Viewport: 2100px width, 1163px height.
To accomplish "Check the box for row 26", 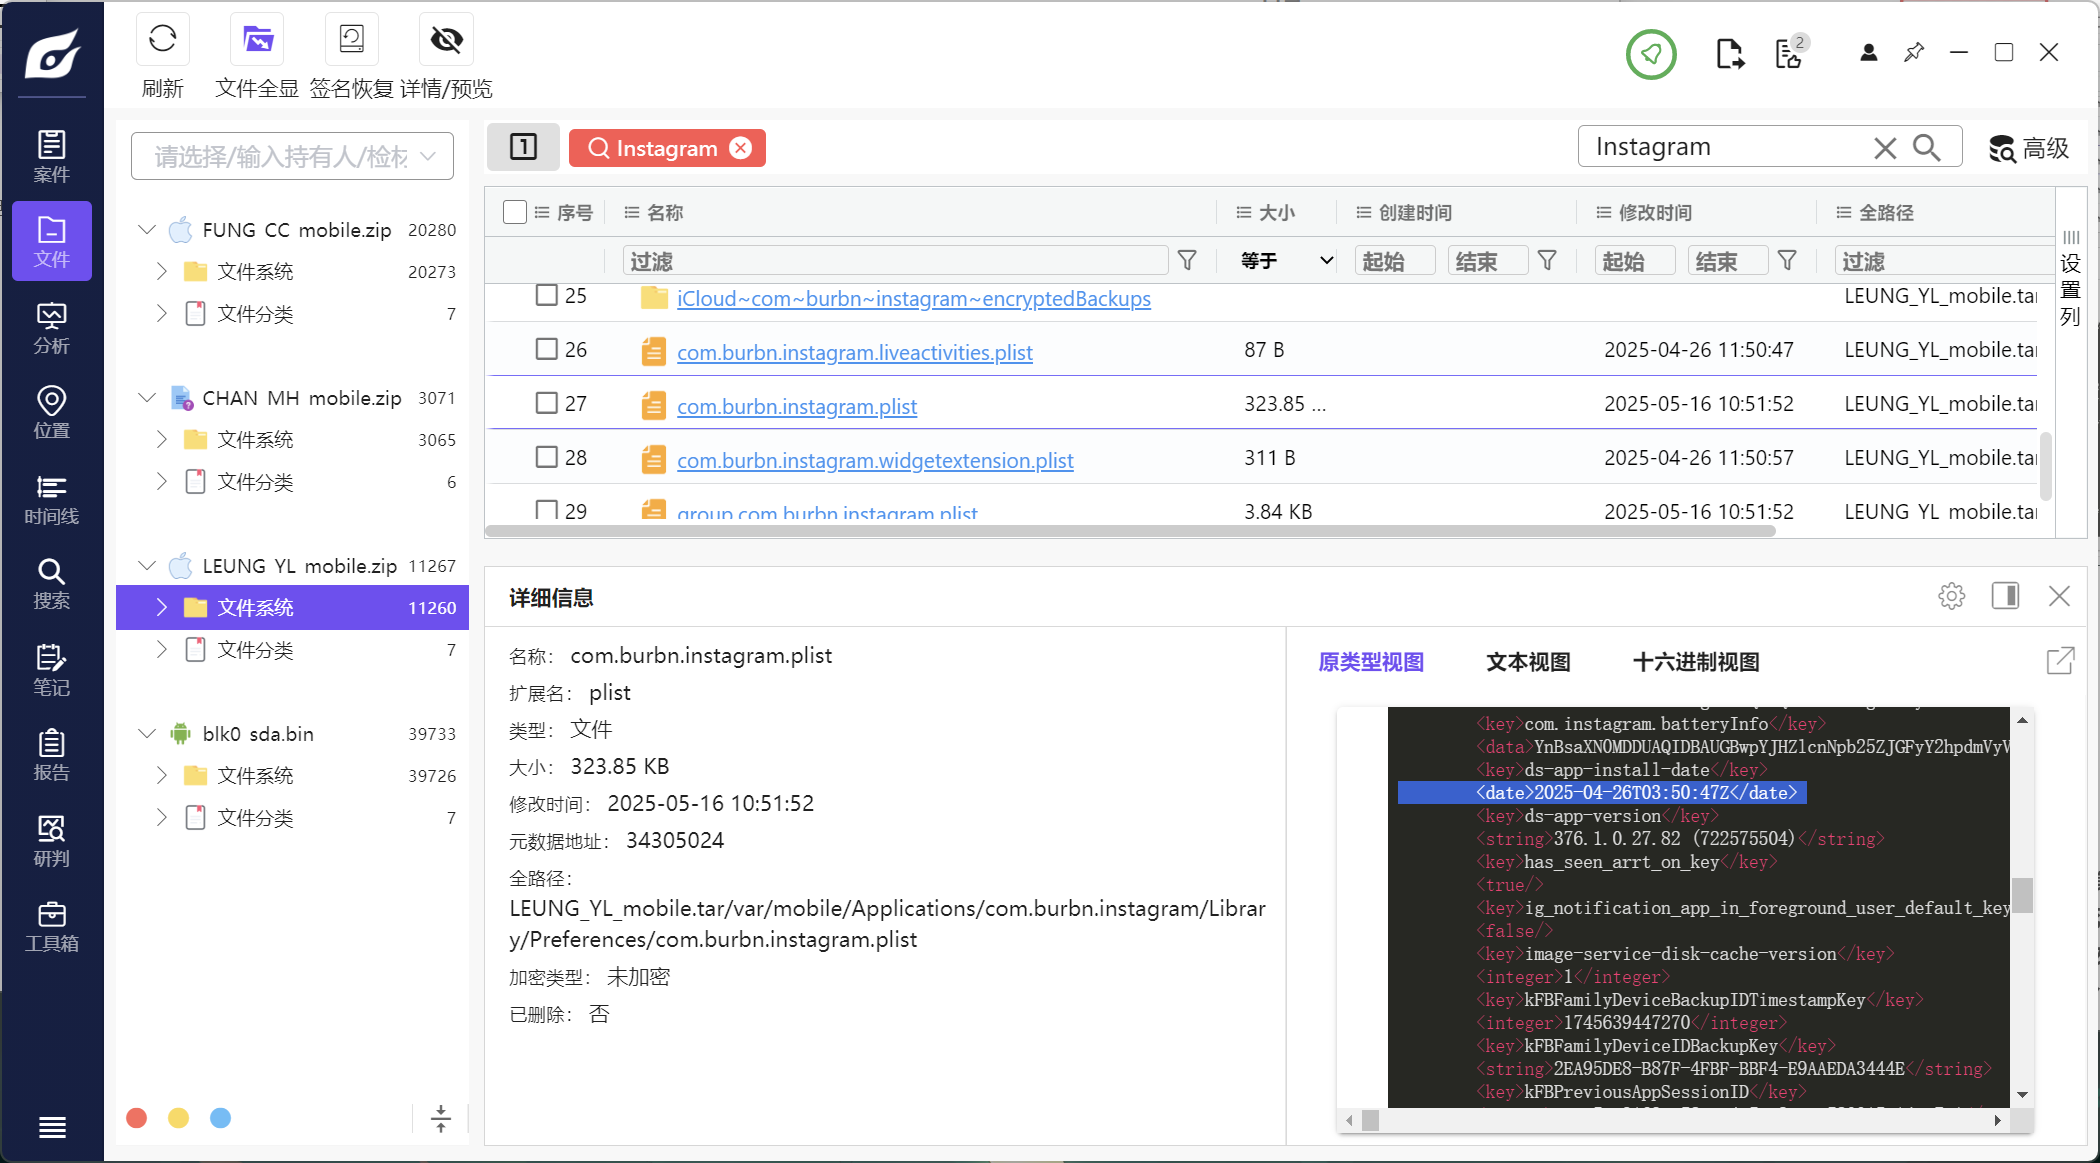I will pyautogui.click(x=546, y=349).
